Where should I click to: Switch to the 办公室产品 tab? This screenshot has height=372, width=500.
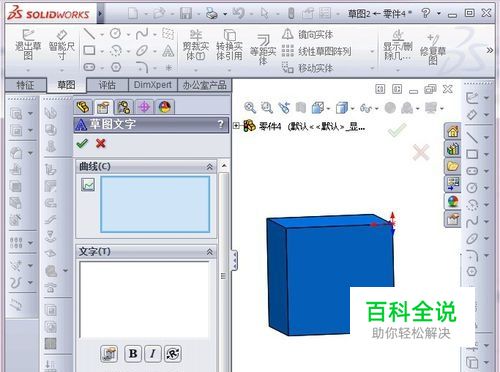pyautogui.click(x=204, y=85)
